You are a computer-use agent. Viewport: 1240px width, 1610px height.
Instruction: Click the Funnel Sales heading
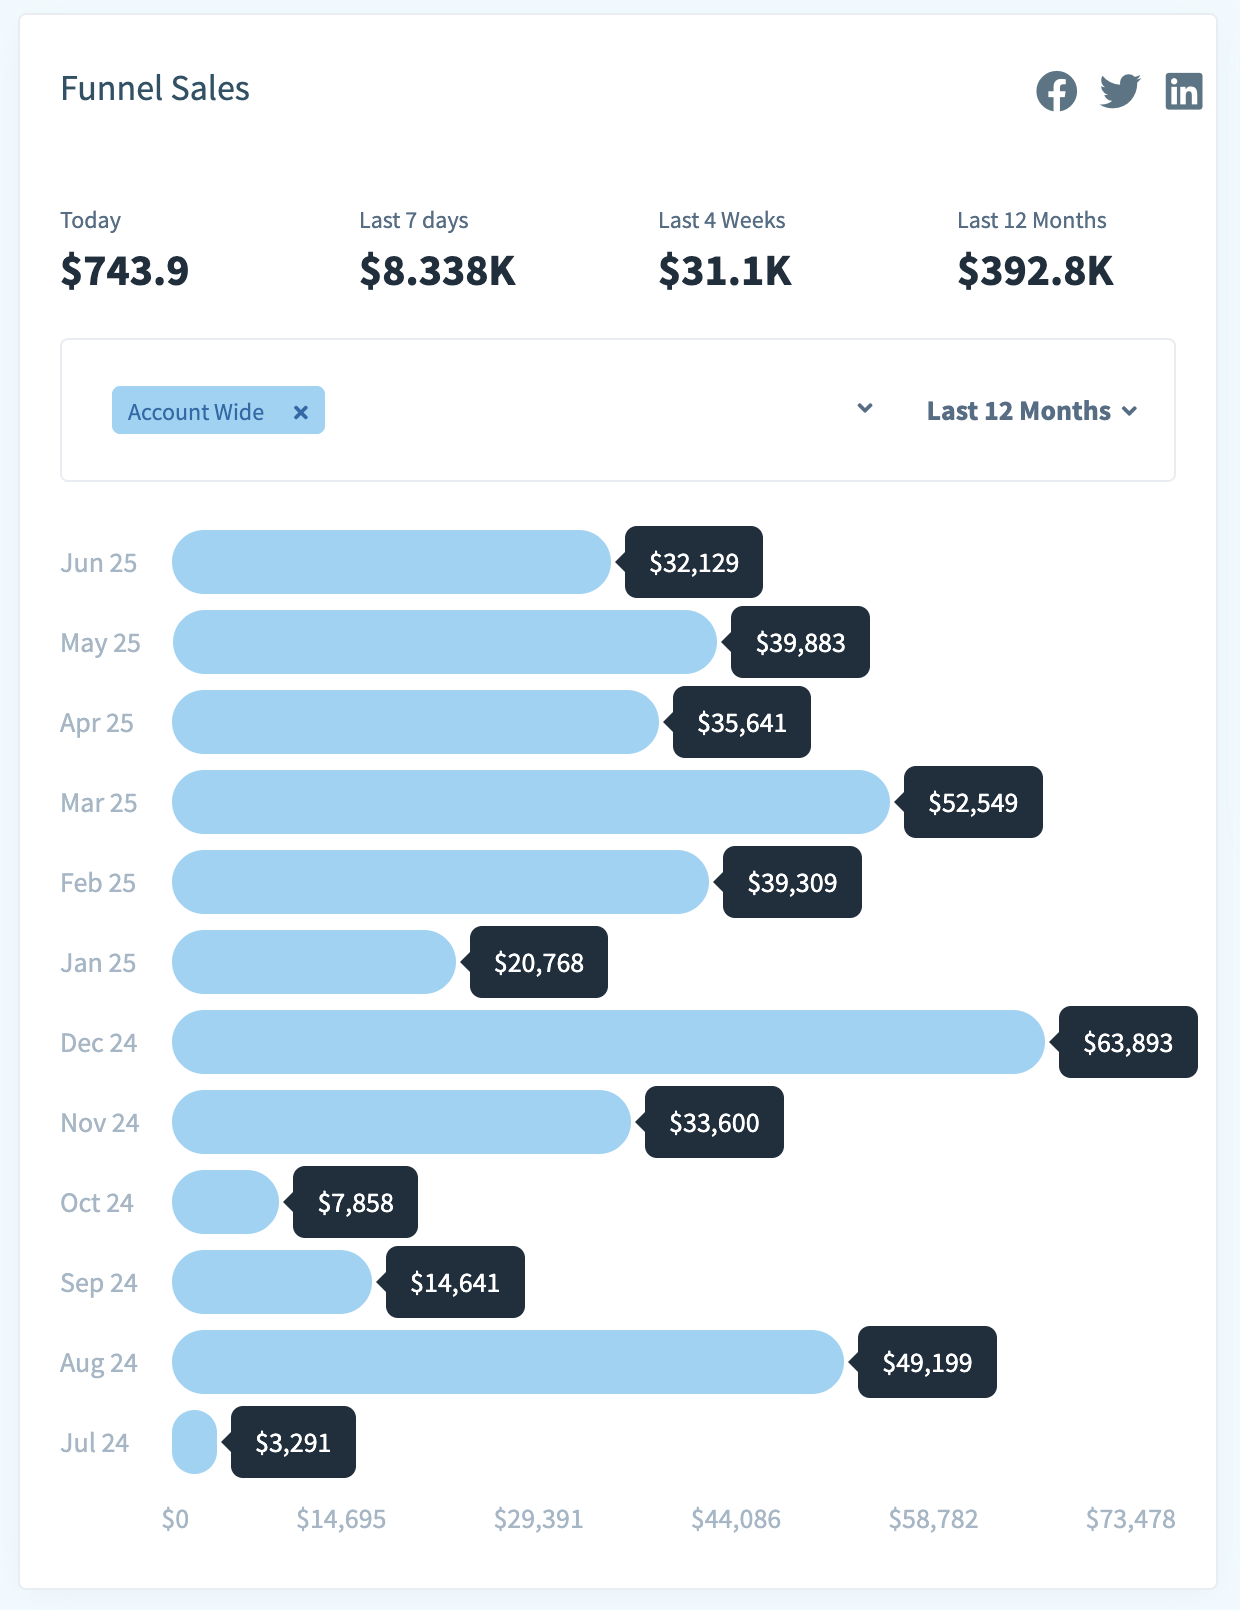(x=155, y=89)
